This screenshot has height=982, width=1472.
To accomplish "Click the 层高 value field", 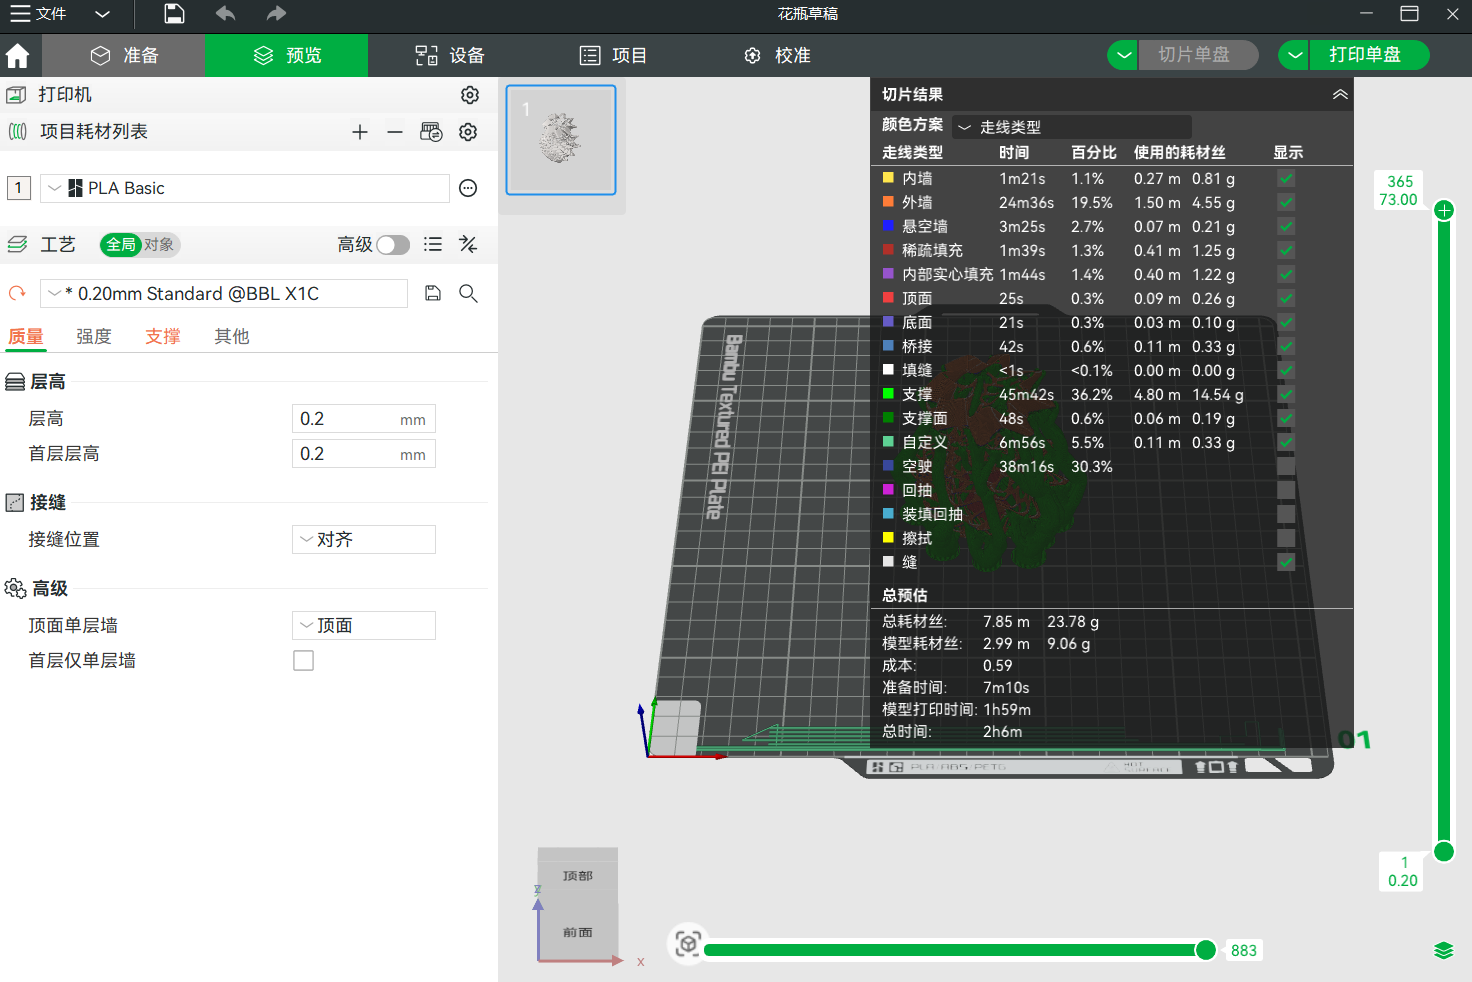I will coord(364,419).
